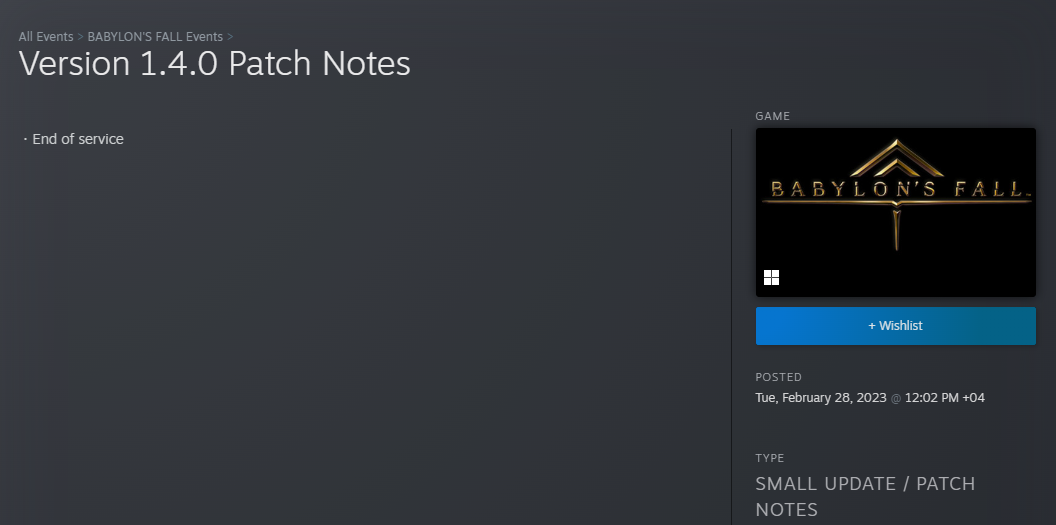Open the SMALL UPDATE / PATCH NOTES type
This screenshot has height=525, width=1056.
tap(865, 496)
